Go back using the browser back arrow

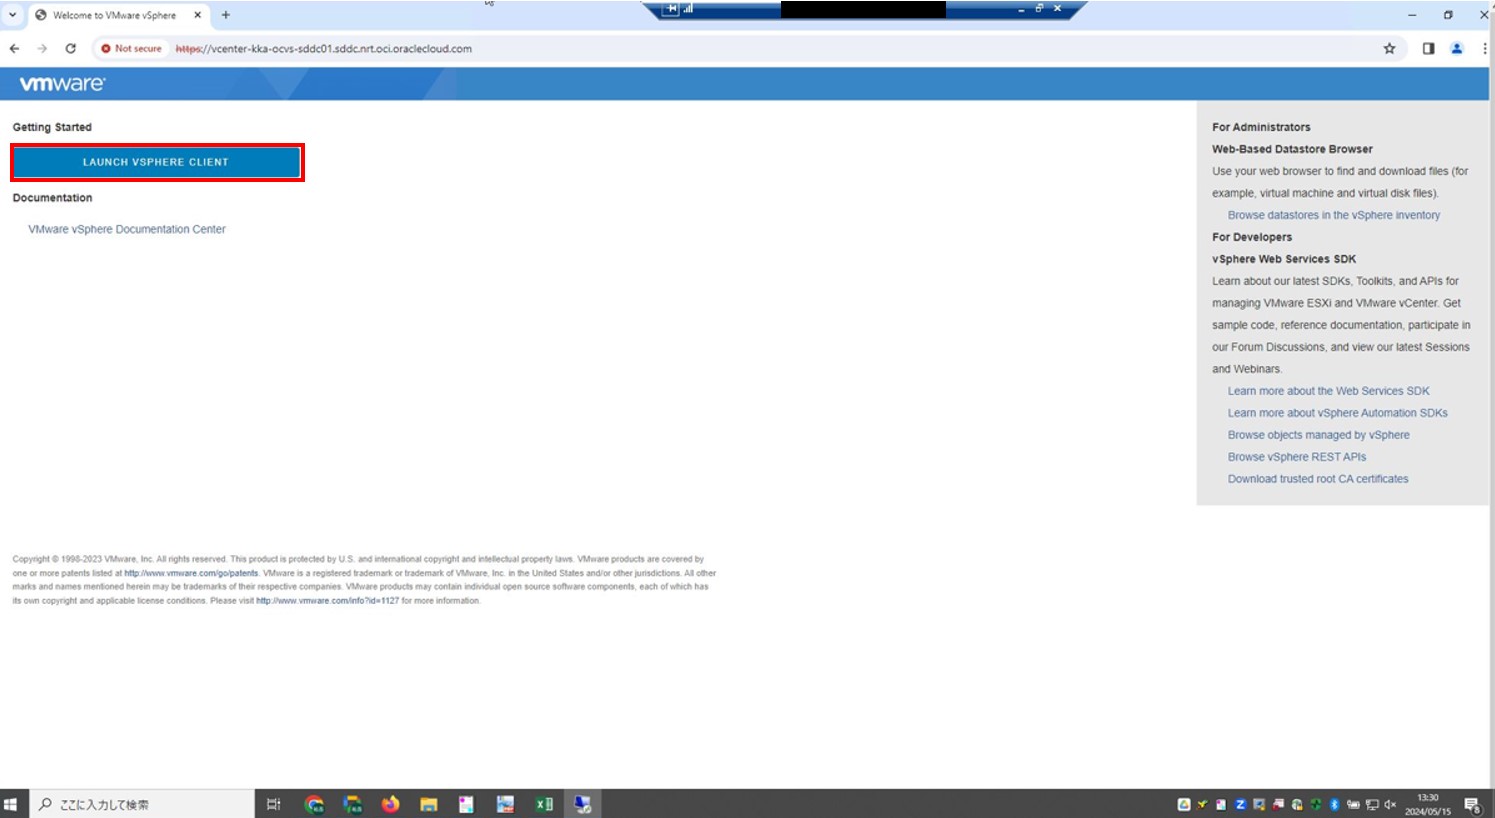[x=14, y=48]
